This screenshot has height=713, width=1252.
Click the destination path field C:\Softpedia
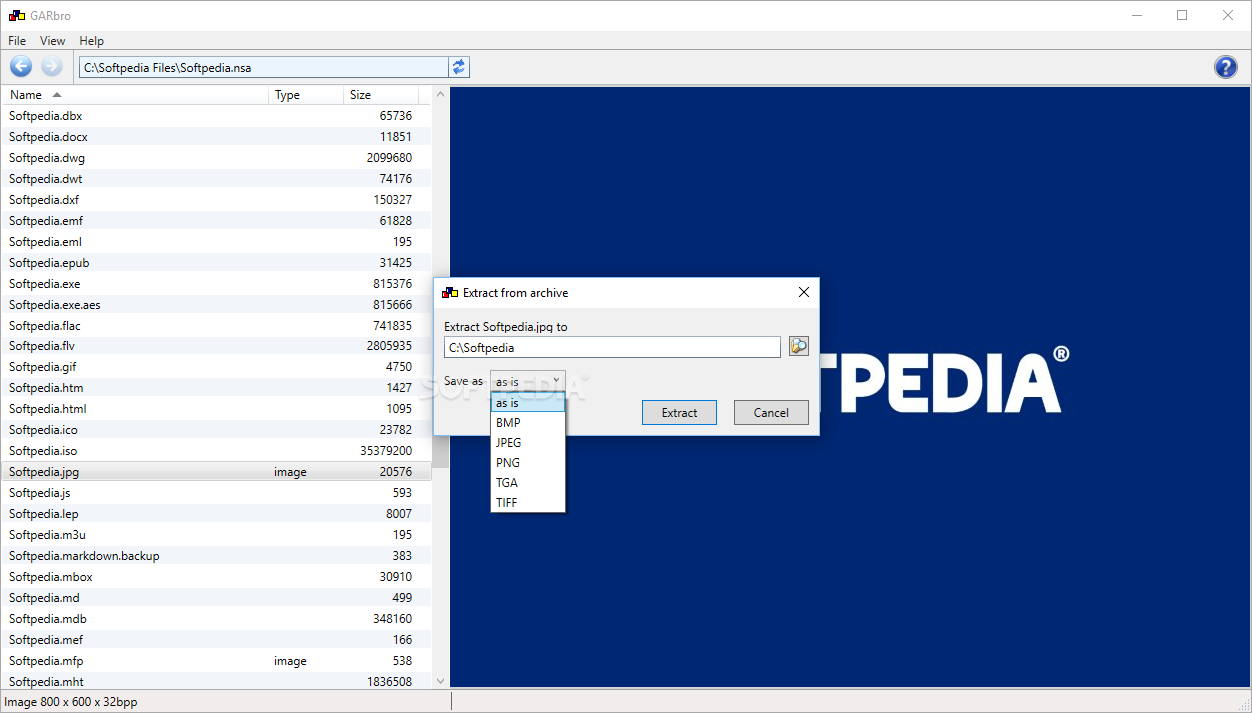[x=612, y=347]
